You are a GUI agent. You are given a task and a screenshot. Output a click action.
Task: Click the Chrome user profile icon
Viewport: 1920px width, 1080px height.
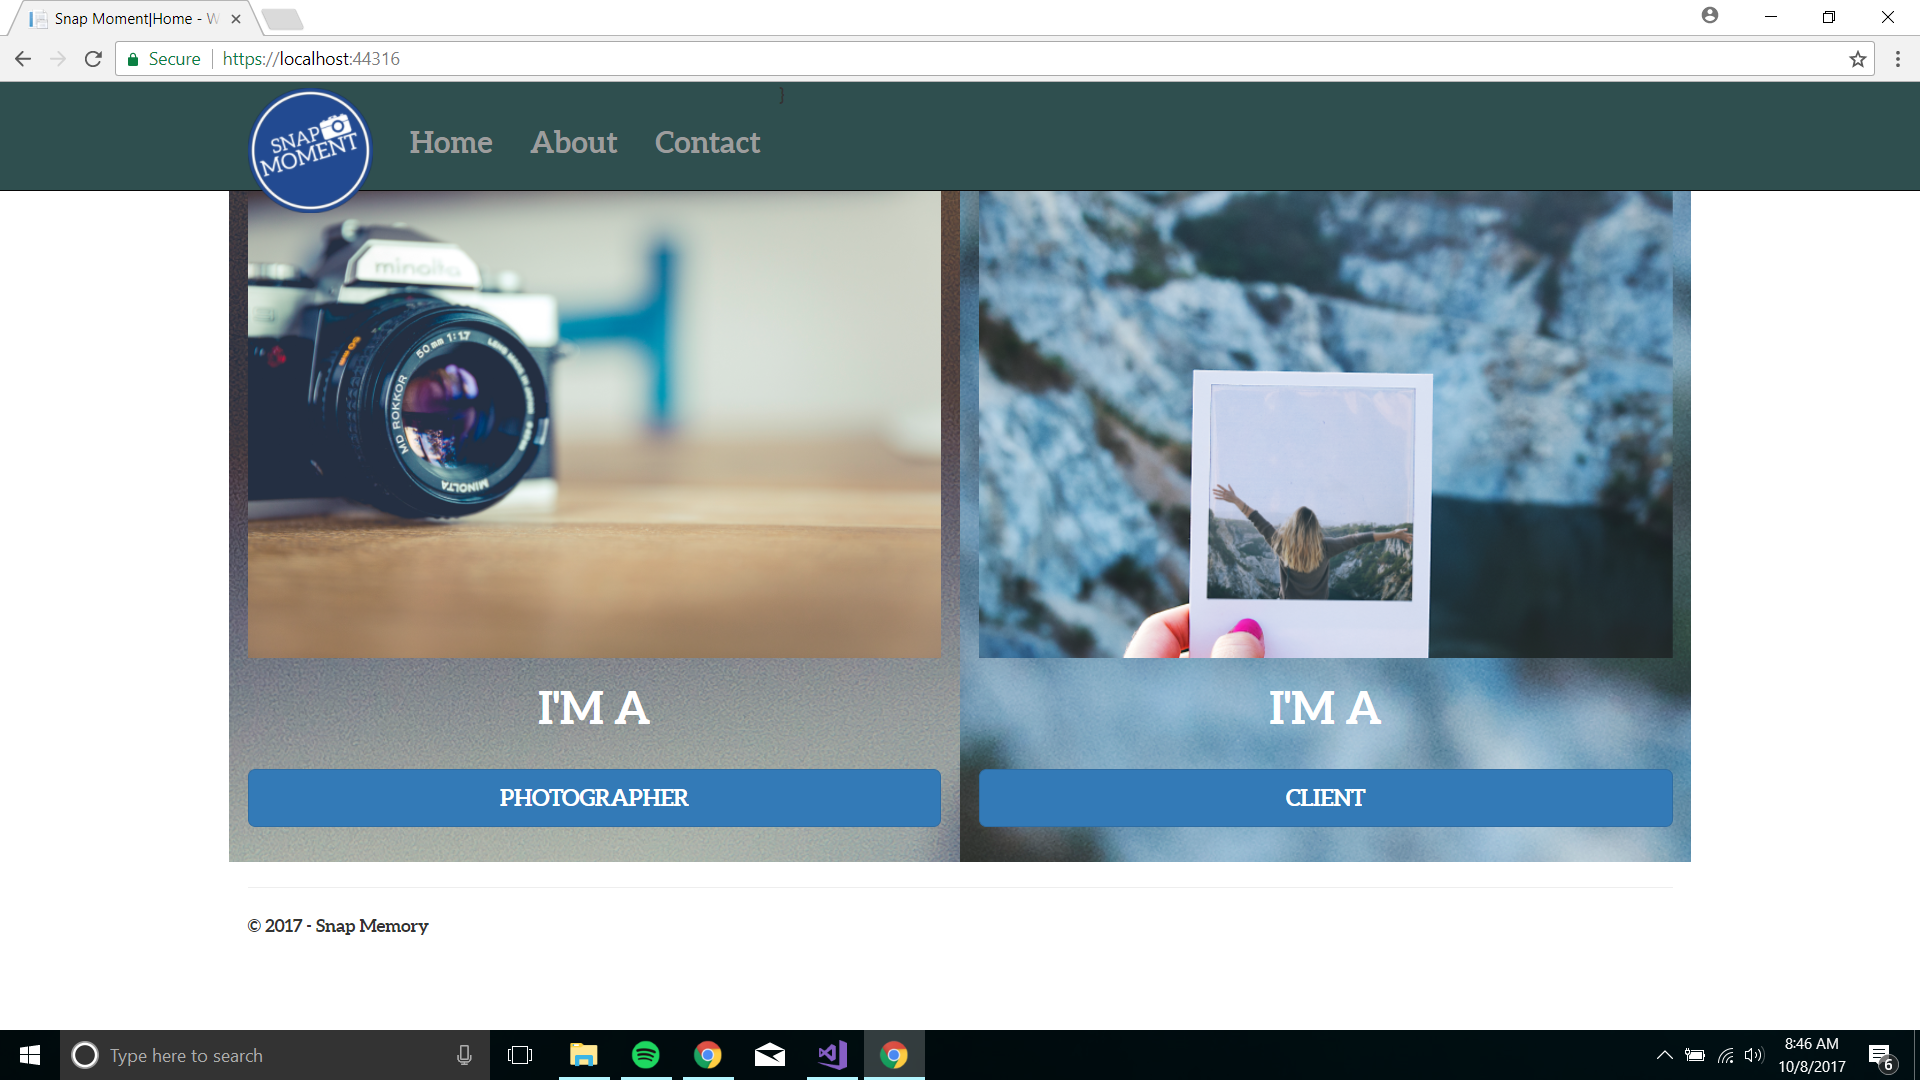point(1709,16)
